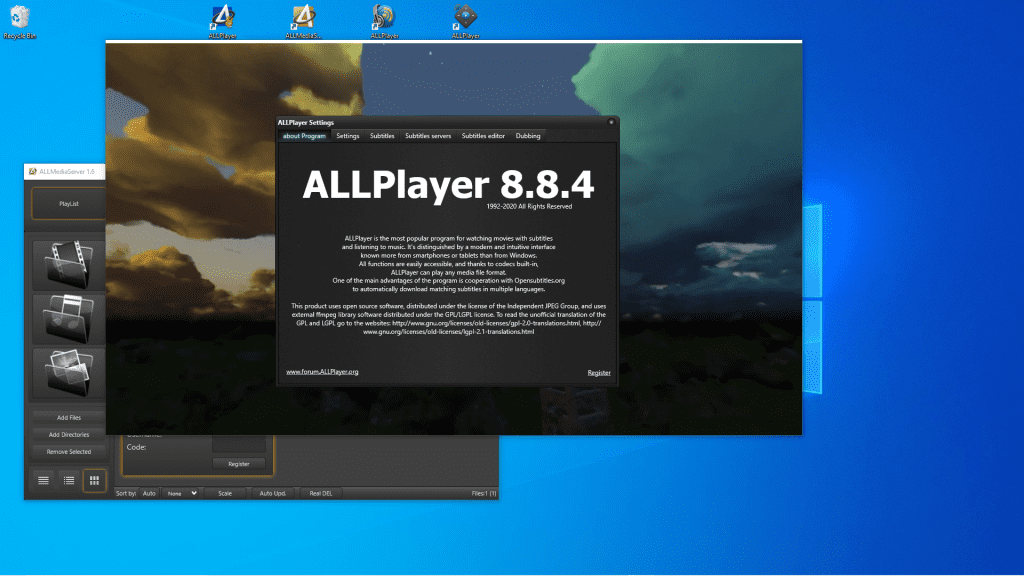
Task: Open the www.forum.ALLPlayer.org link
Action: pyautogui.click(x=322, y=372)
